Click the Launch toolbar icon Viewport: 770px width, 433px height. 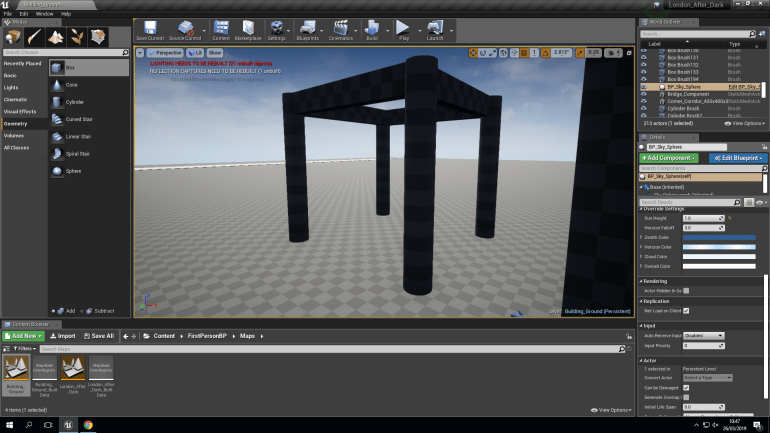tap(435, 30)
